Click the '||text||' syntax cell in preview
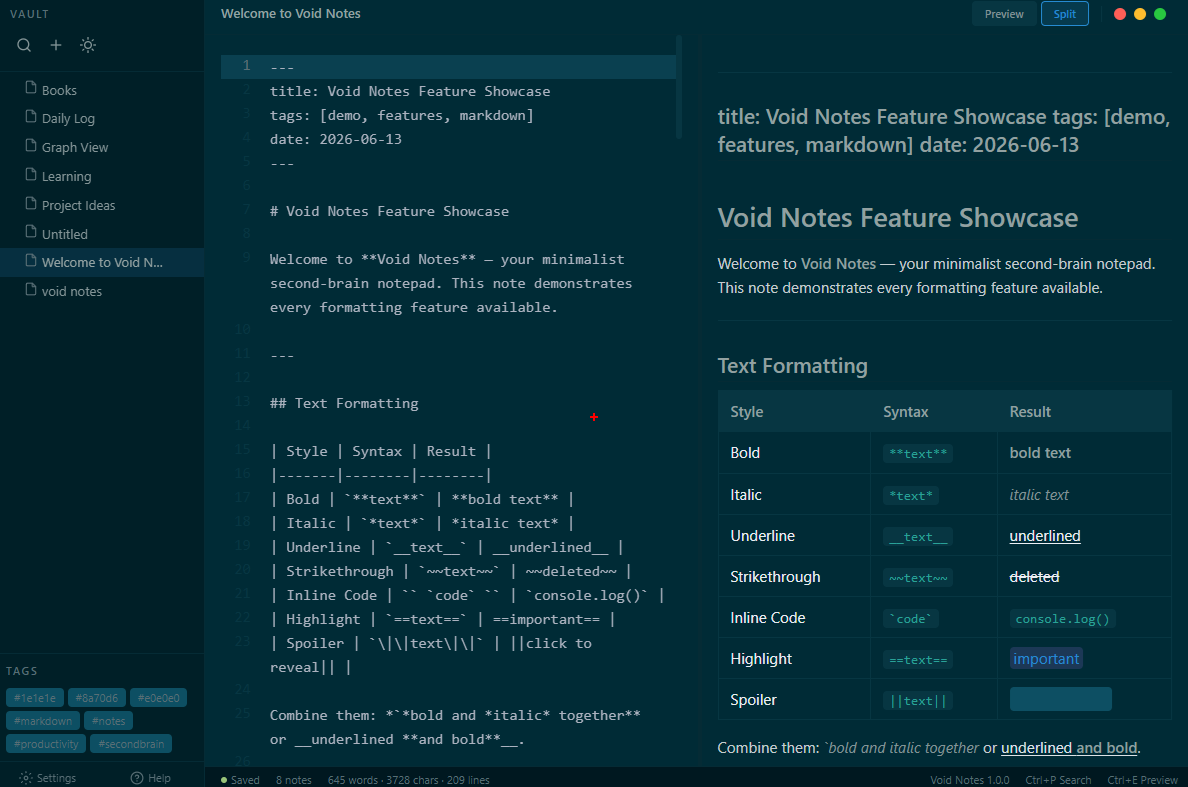The width and height of the screenshot is (1188, 787). tap(918, 701)
